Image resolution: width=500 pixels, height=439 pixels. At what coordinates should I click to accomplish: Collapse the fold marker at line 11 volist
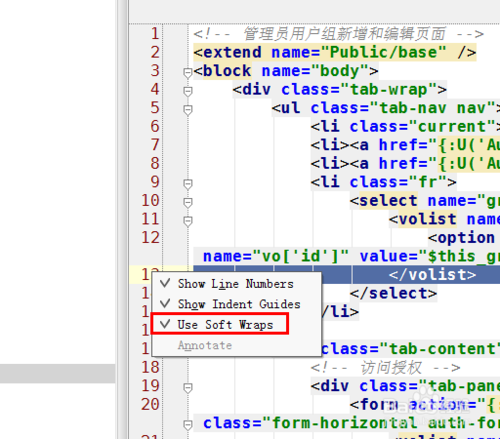[x=188, y=221]
